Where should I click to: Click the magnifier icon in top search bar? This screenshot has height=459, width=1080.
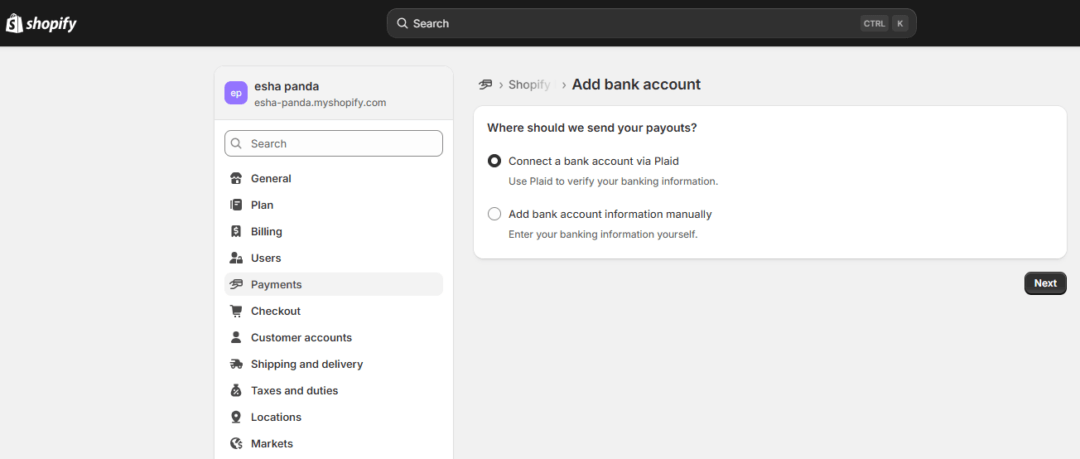pos(402,23)
